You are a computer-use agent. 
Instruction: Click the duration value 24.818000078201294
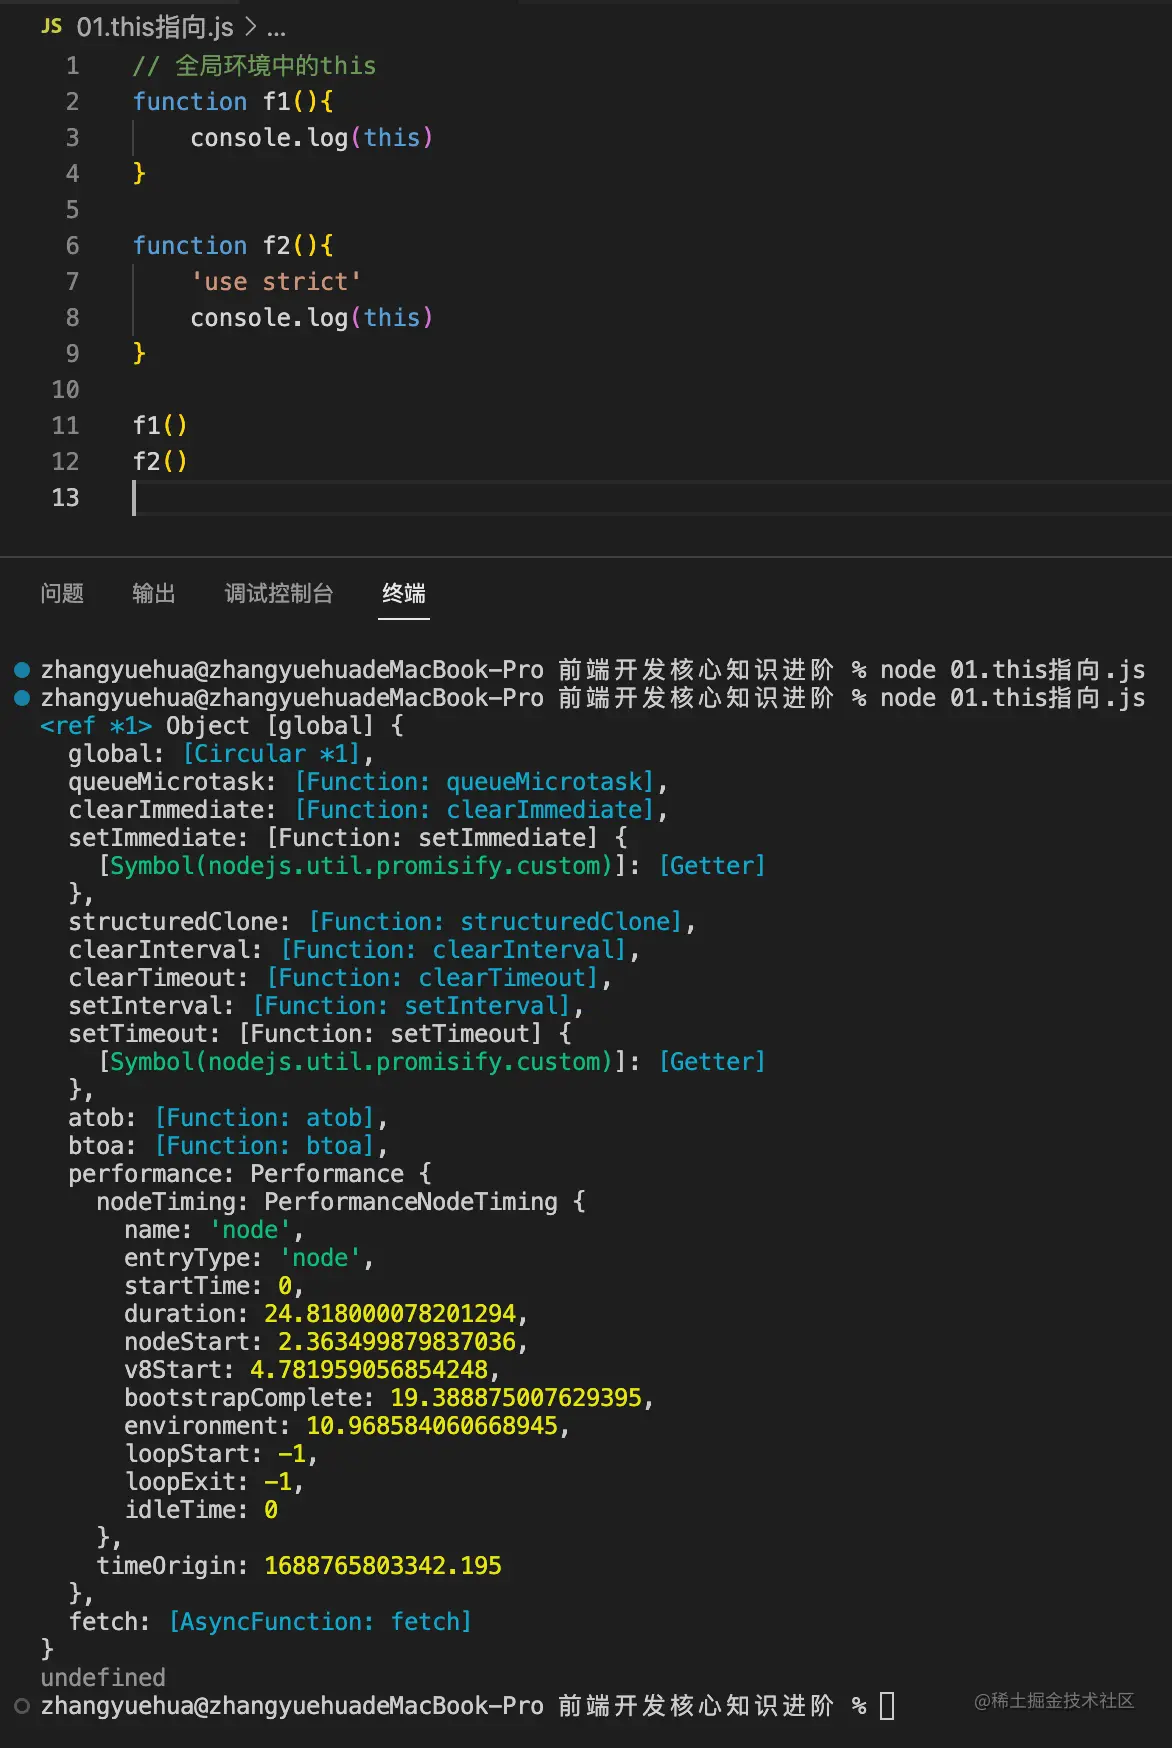tap(390, 1314)
